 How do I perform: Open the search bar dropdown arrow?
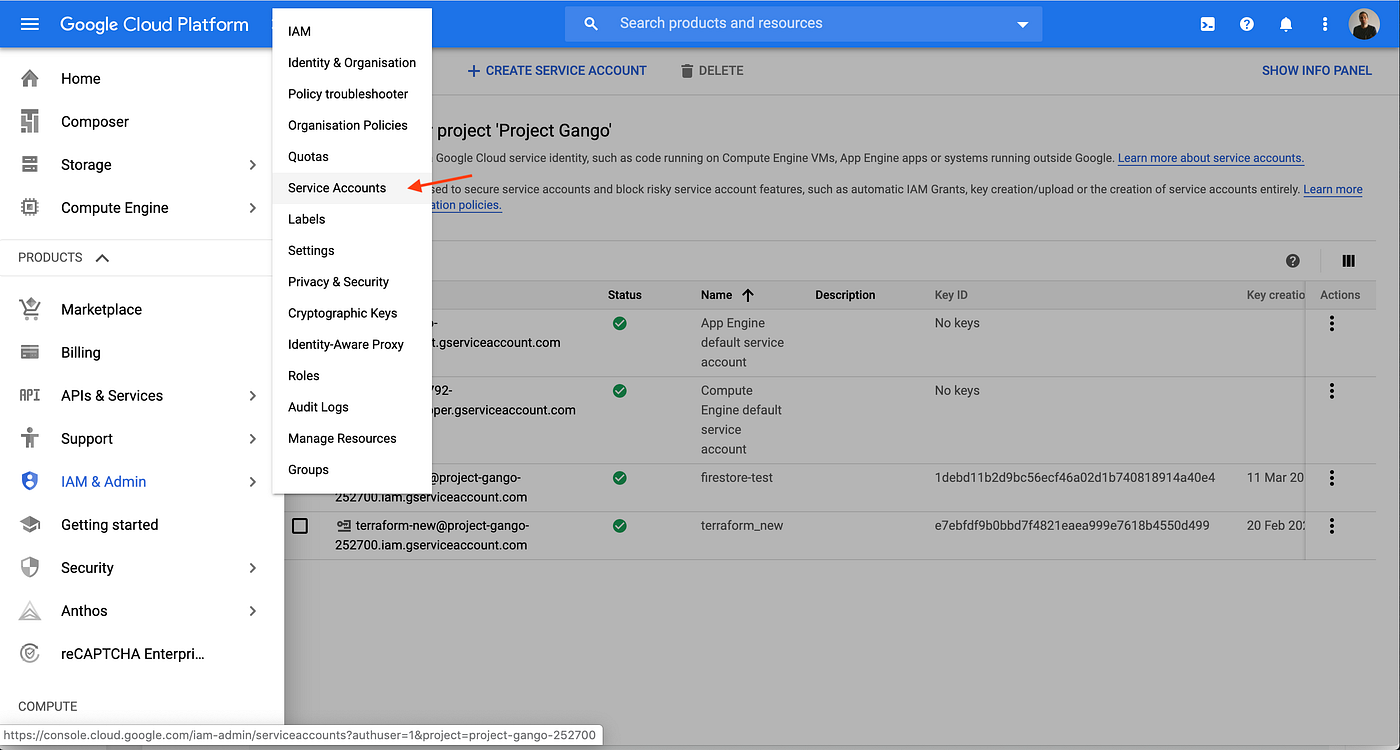click(x=1021, y=23)
